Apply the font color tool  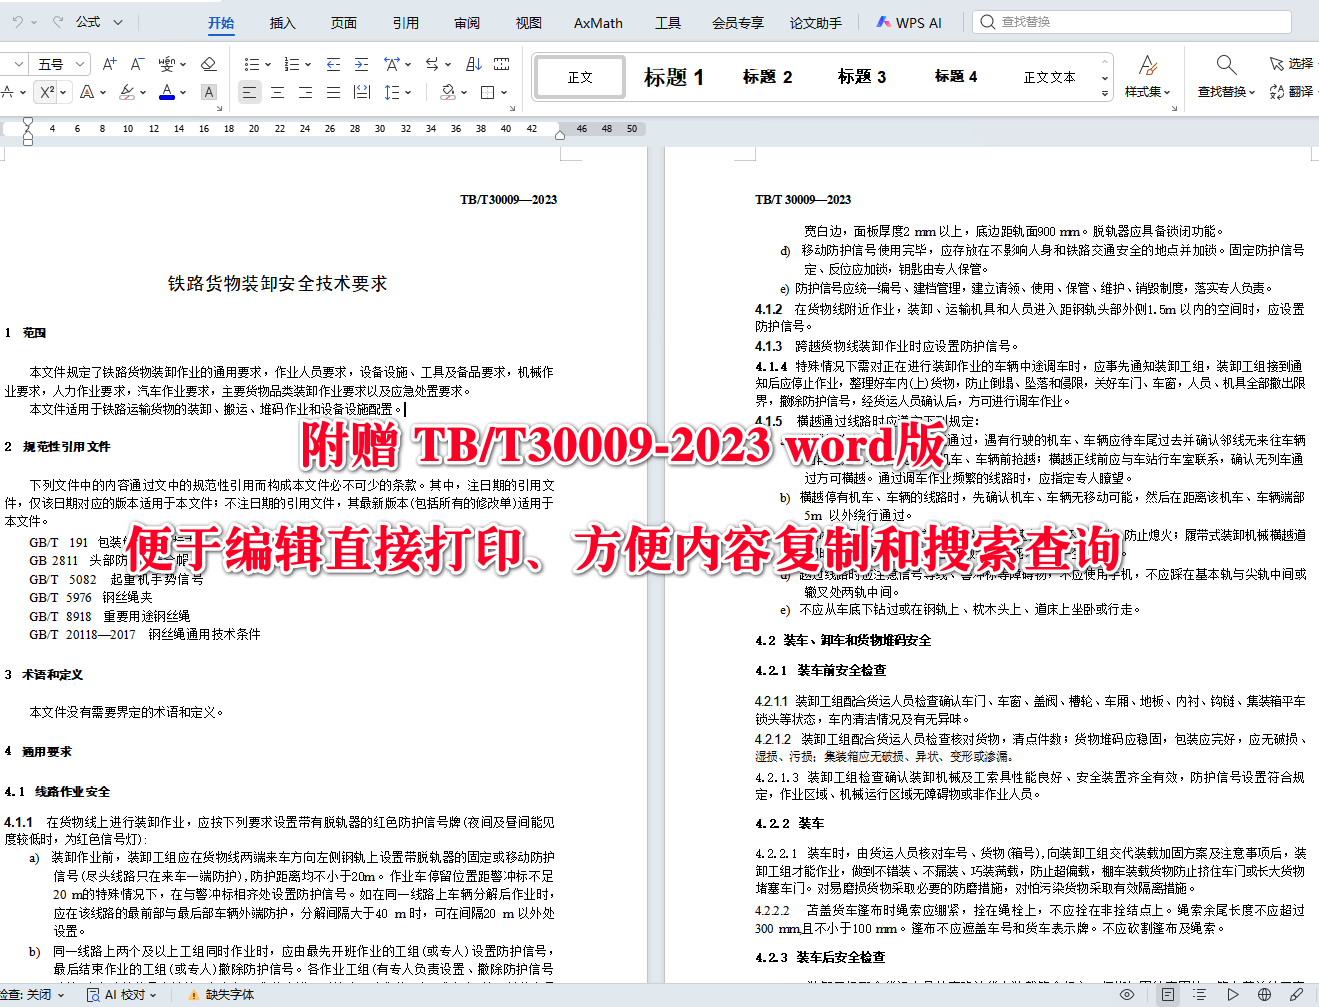click(167, 91)
